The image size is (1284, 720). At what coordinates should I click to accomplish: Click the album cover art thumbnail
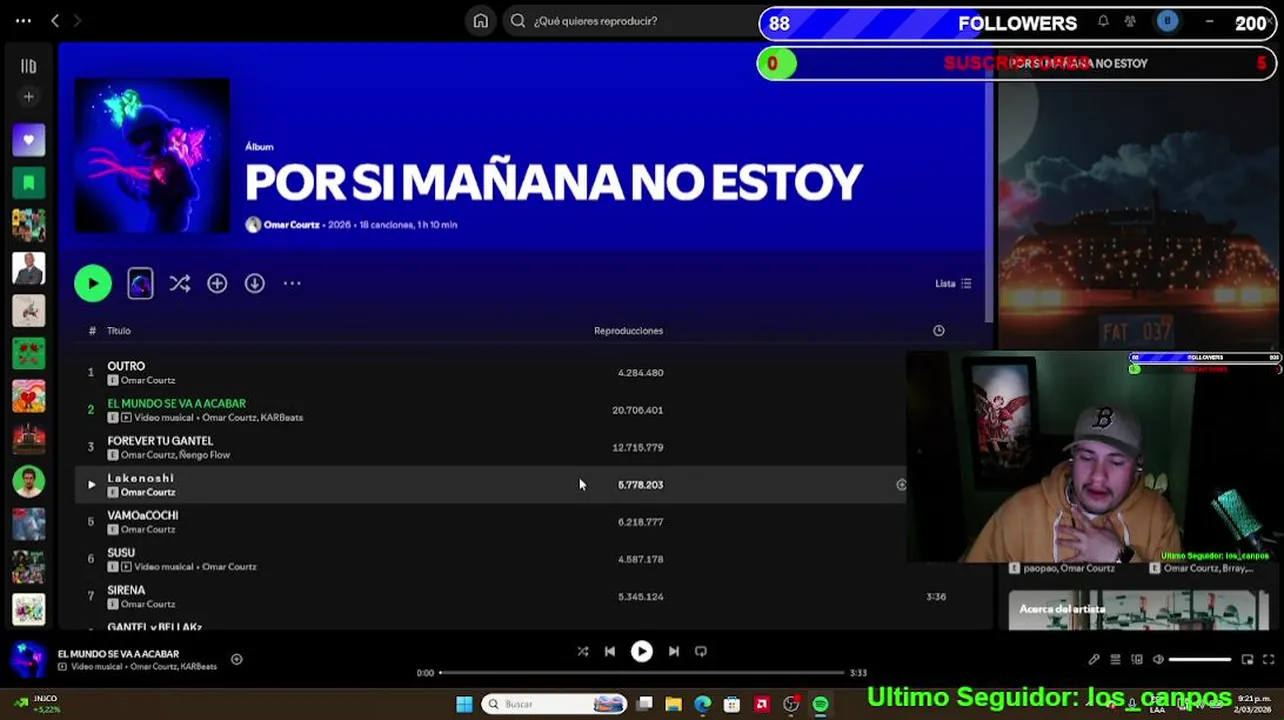click(152, 156)
